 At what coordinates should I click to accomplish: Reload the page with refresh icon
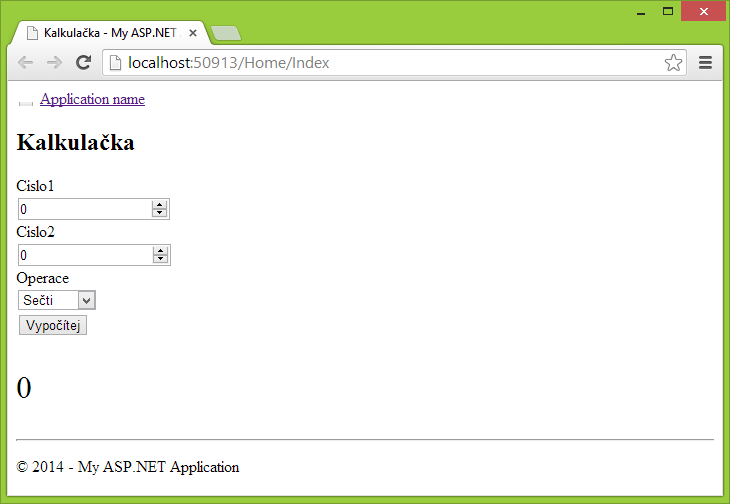tap(83, 62)
